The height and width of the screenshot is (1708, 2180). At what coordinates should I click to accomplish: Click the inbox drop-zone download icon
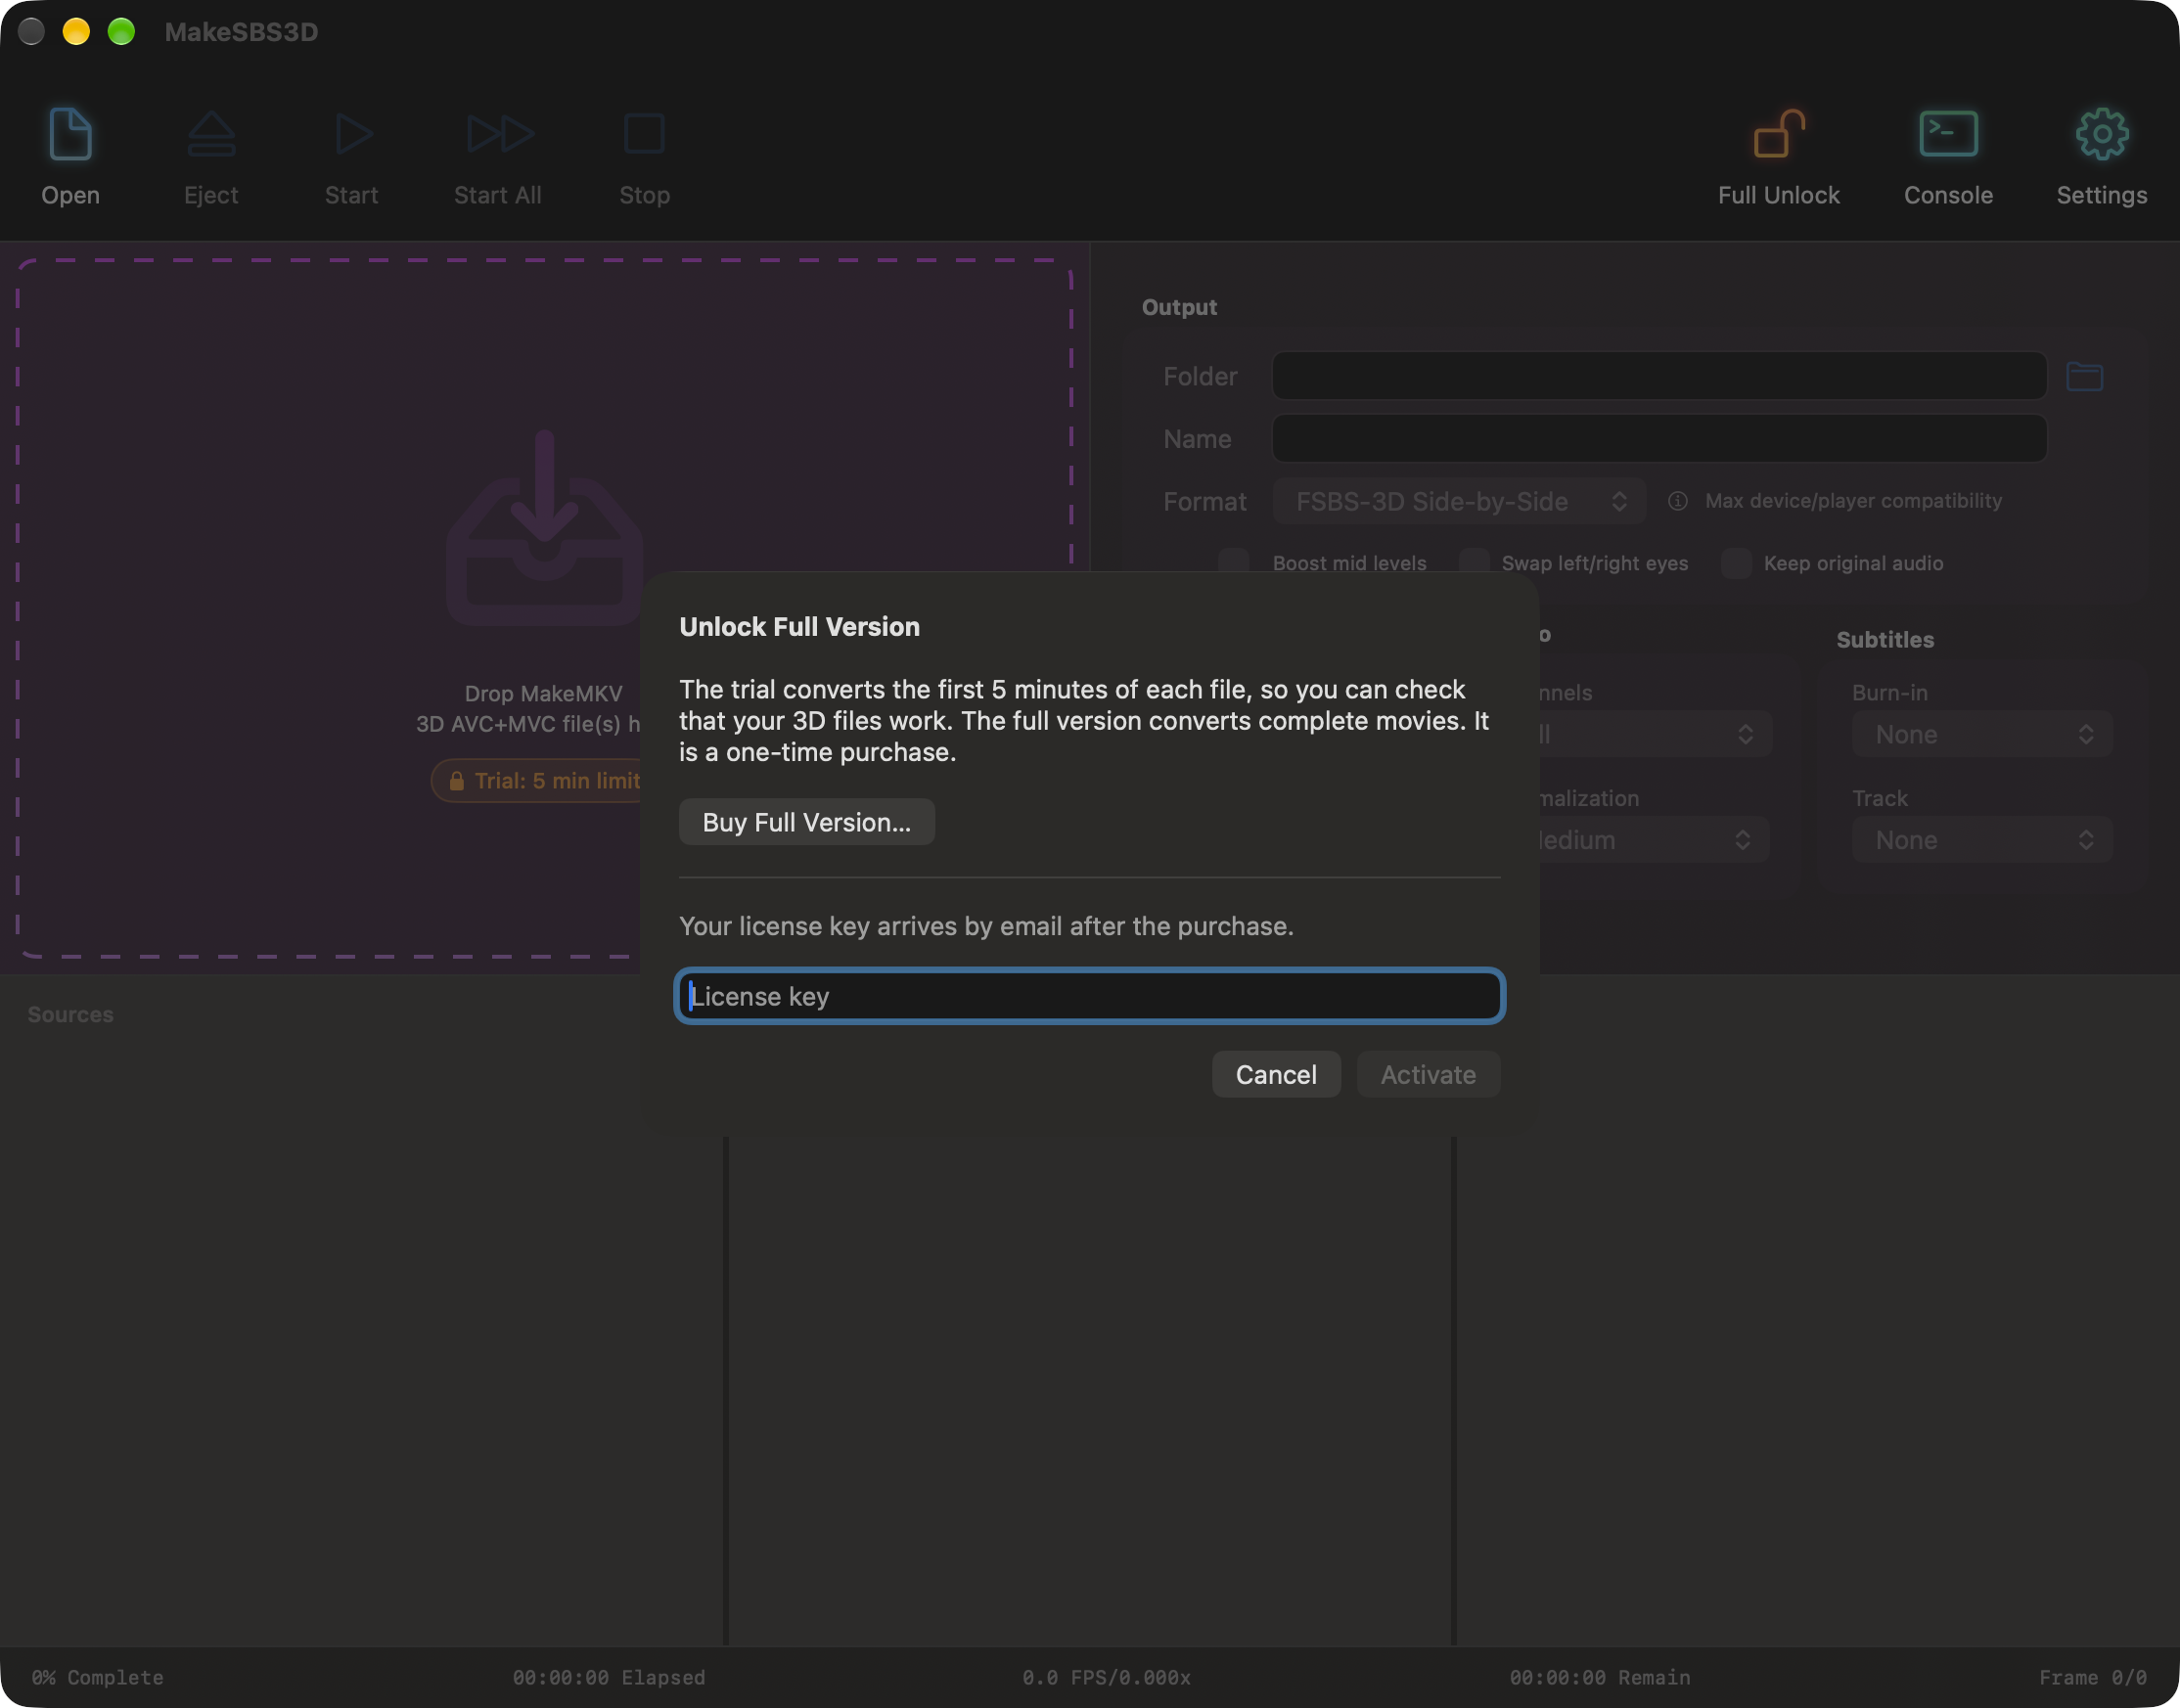544,527
